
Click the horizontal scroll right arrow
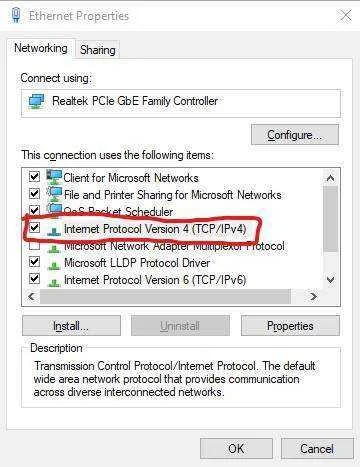(313, 296)
